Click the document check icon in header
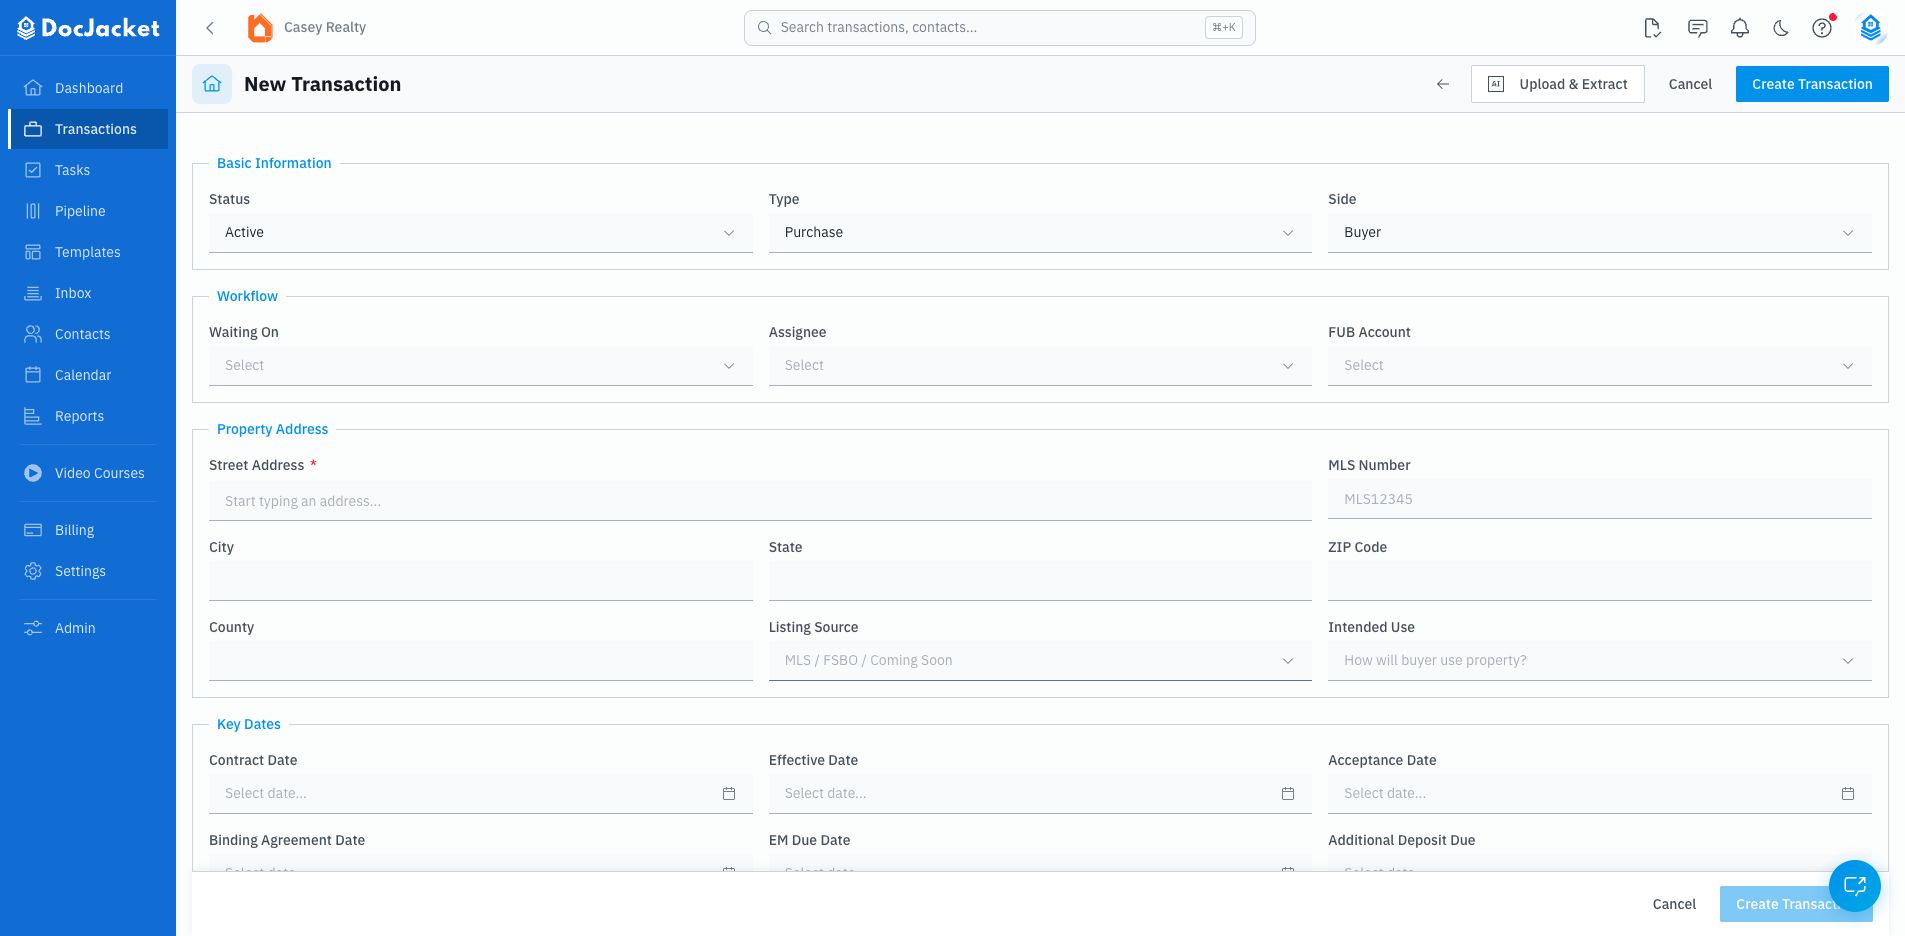Viewport: 1905px width, 936px height. coord(1653,28)
